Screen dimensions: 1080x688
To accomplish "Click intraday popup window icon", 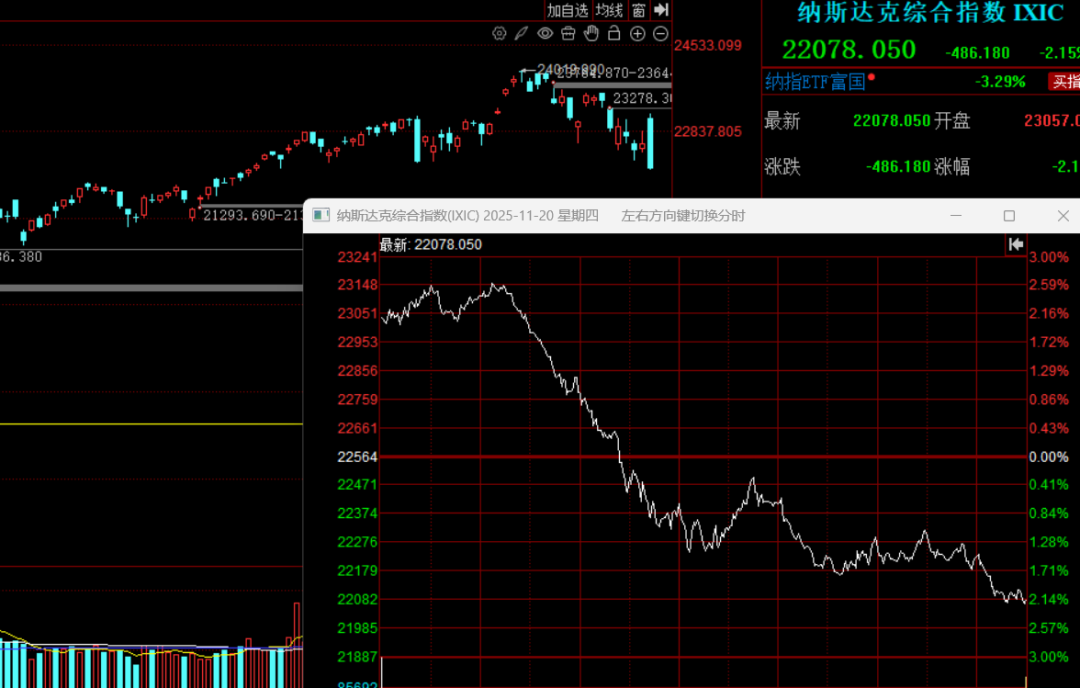I will [321, 216].
